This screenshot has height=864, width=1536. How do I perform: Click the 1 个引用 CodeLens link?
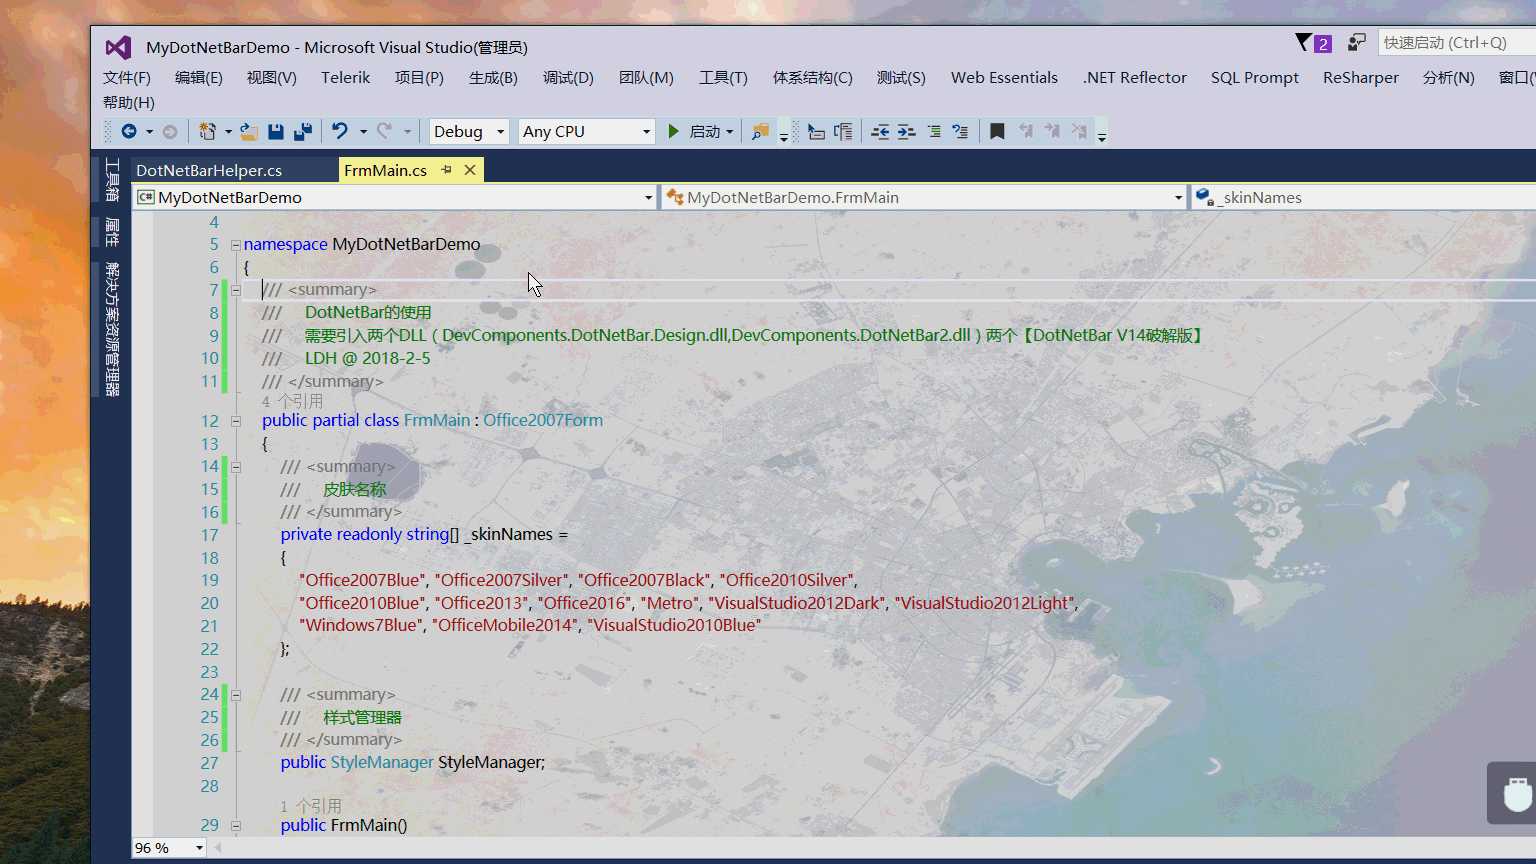pyautogui.click(x=311, y=805)
